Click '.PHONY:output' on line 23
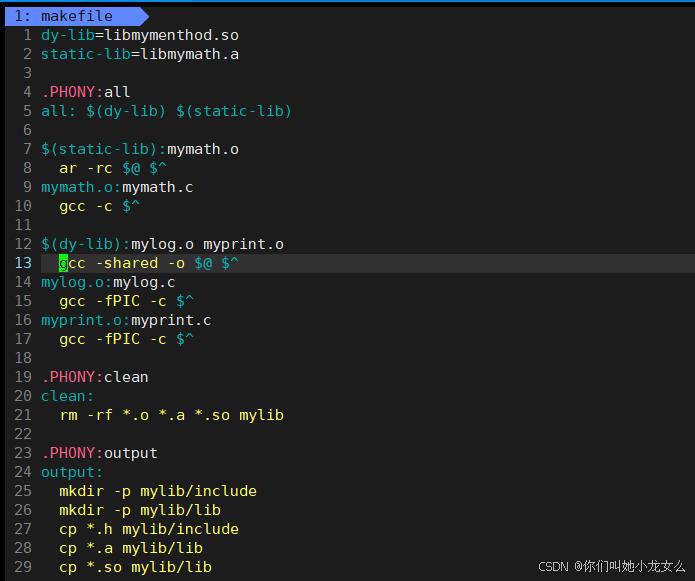695x581 pixels. click(99, 453)
